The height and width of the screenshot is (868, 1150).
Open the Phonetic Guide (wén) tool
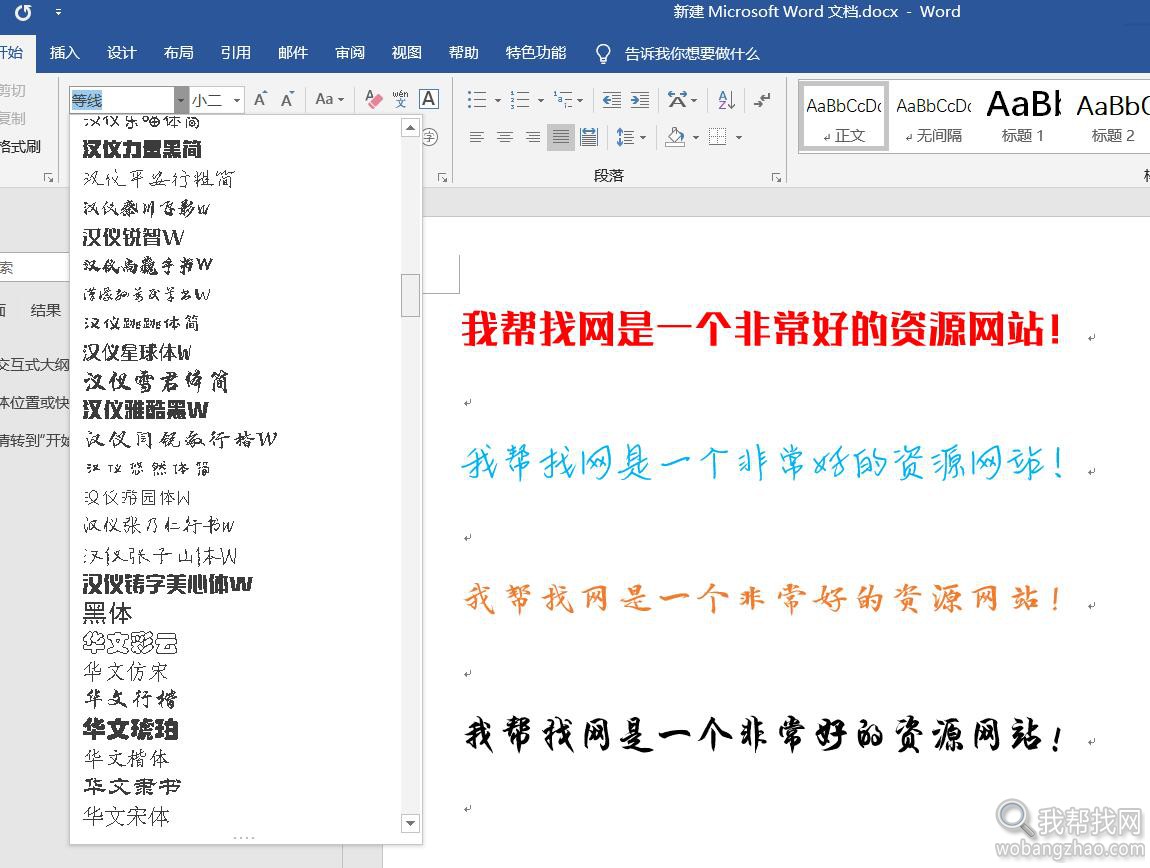point(400,99)
